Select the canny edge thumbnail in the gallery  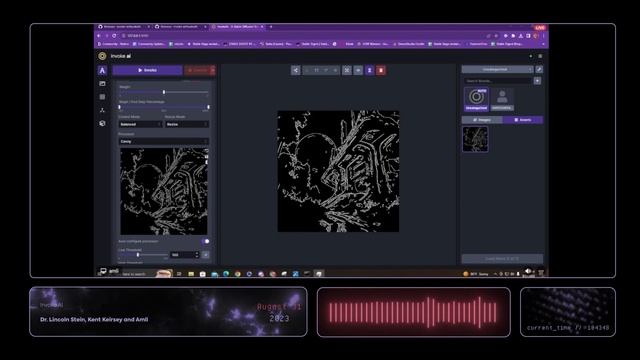click(475, 139)
